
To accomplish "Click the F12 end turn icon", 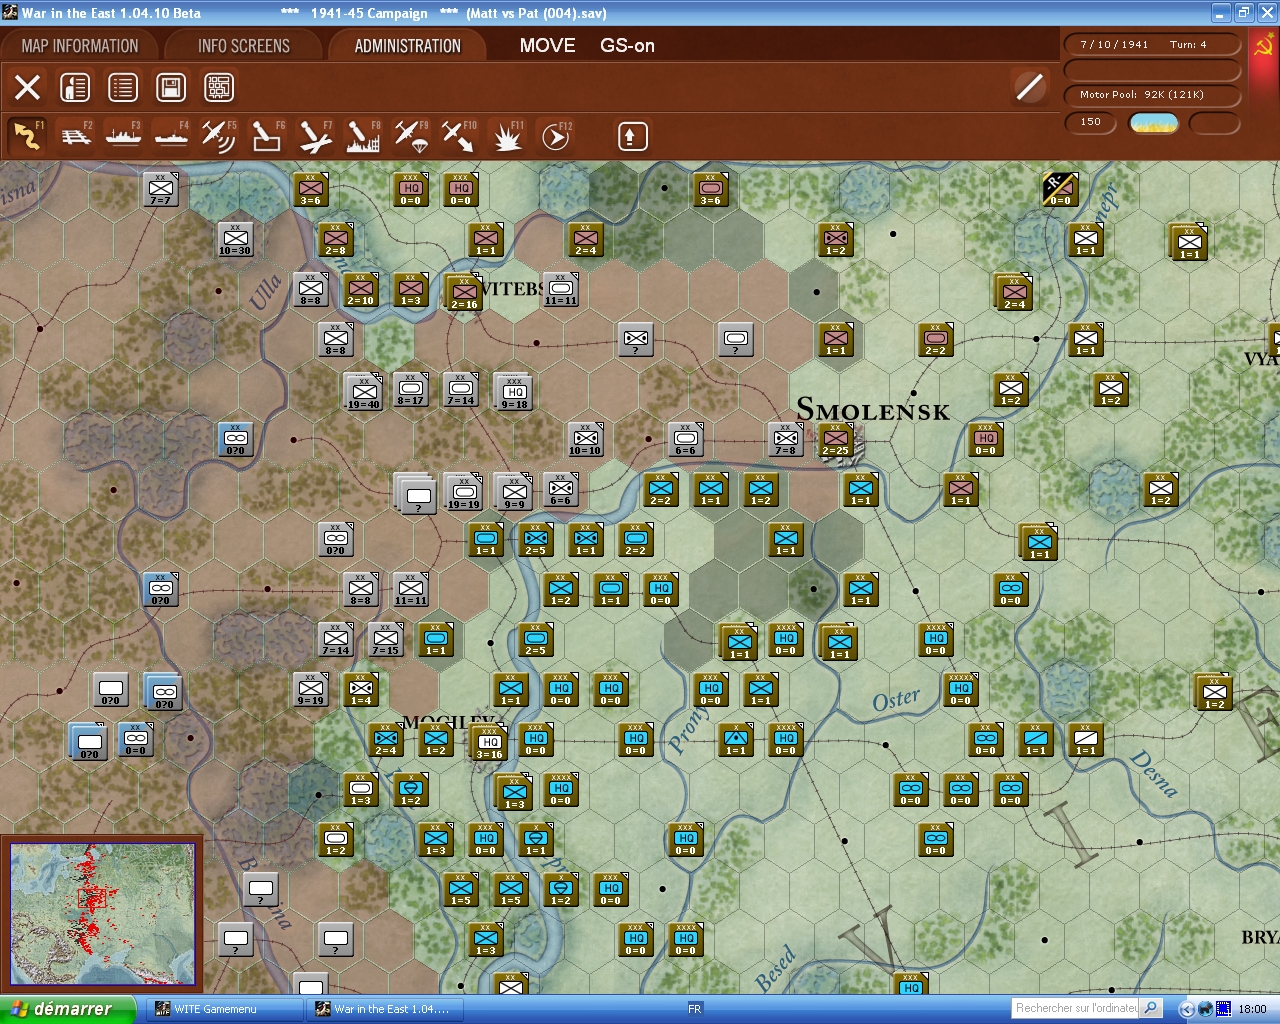I will point(555,135).
